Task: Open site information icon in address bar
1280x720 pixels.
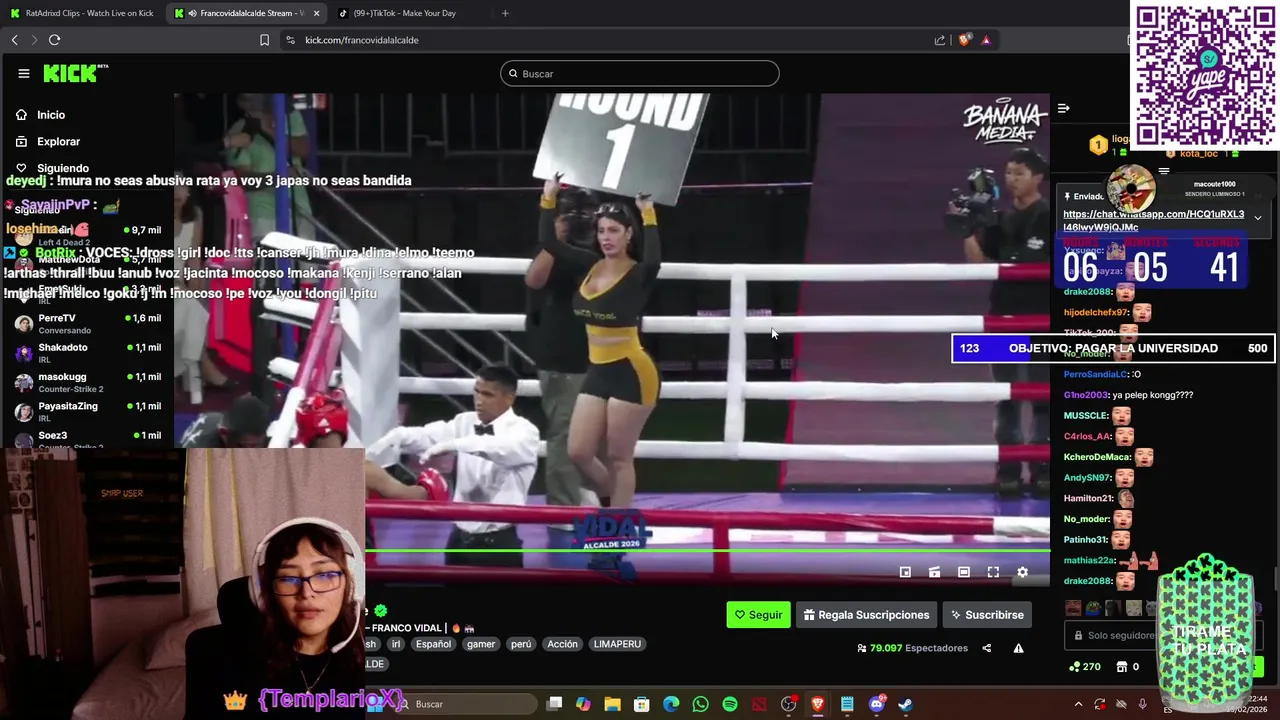Action: (290, 40)
